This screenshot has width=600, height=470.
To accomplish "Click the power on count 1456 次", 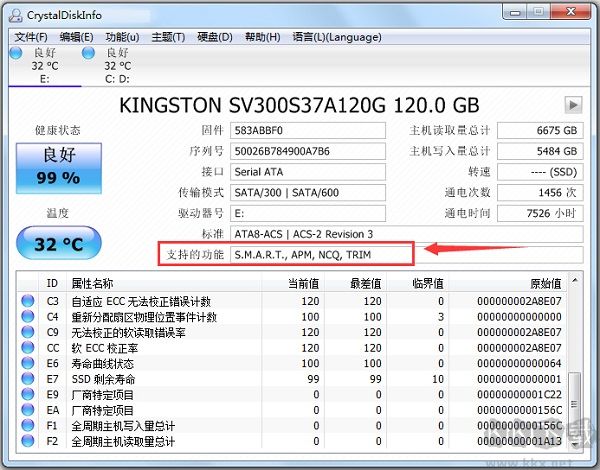I will pyautogui.click(x=540, y=193).
